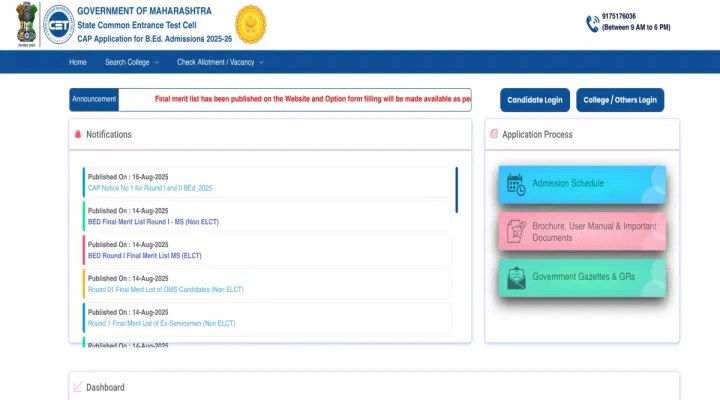This screenshot has height=400, width=720.
Task: Expand the Check Allotment / Vacancy menu
Action: [x=220, y=62]
